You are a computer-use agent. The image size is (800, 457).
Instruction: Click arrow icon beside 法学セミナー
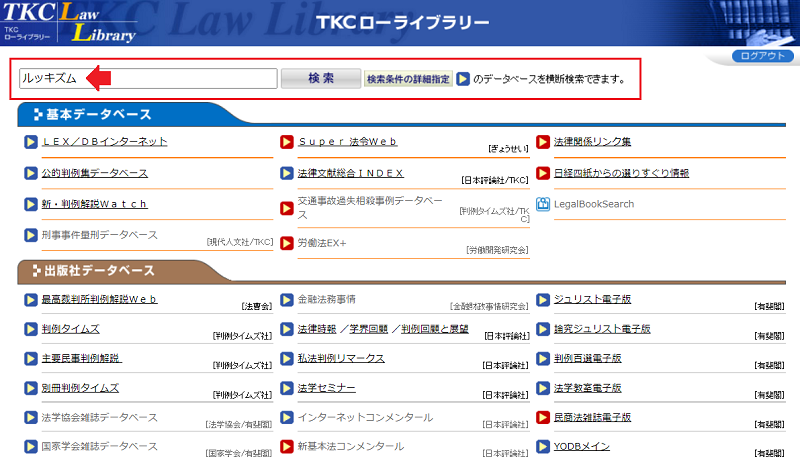(287, 388)
